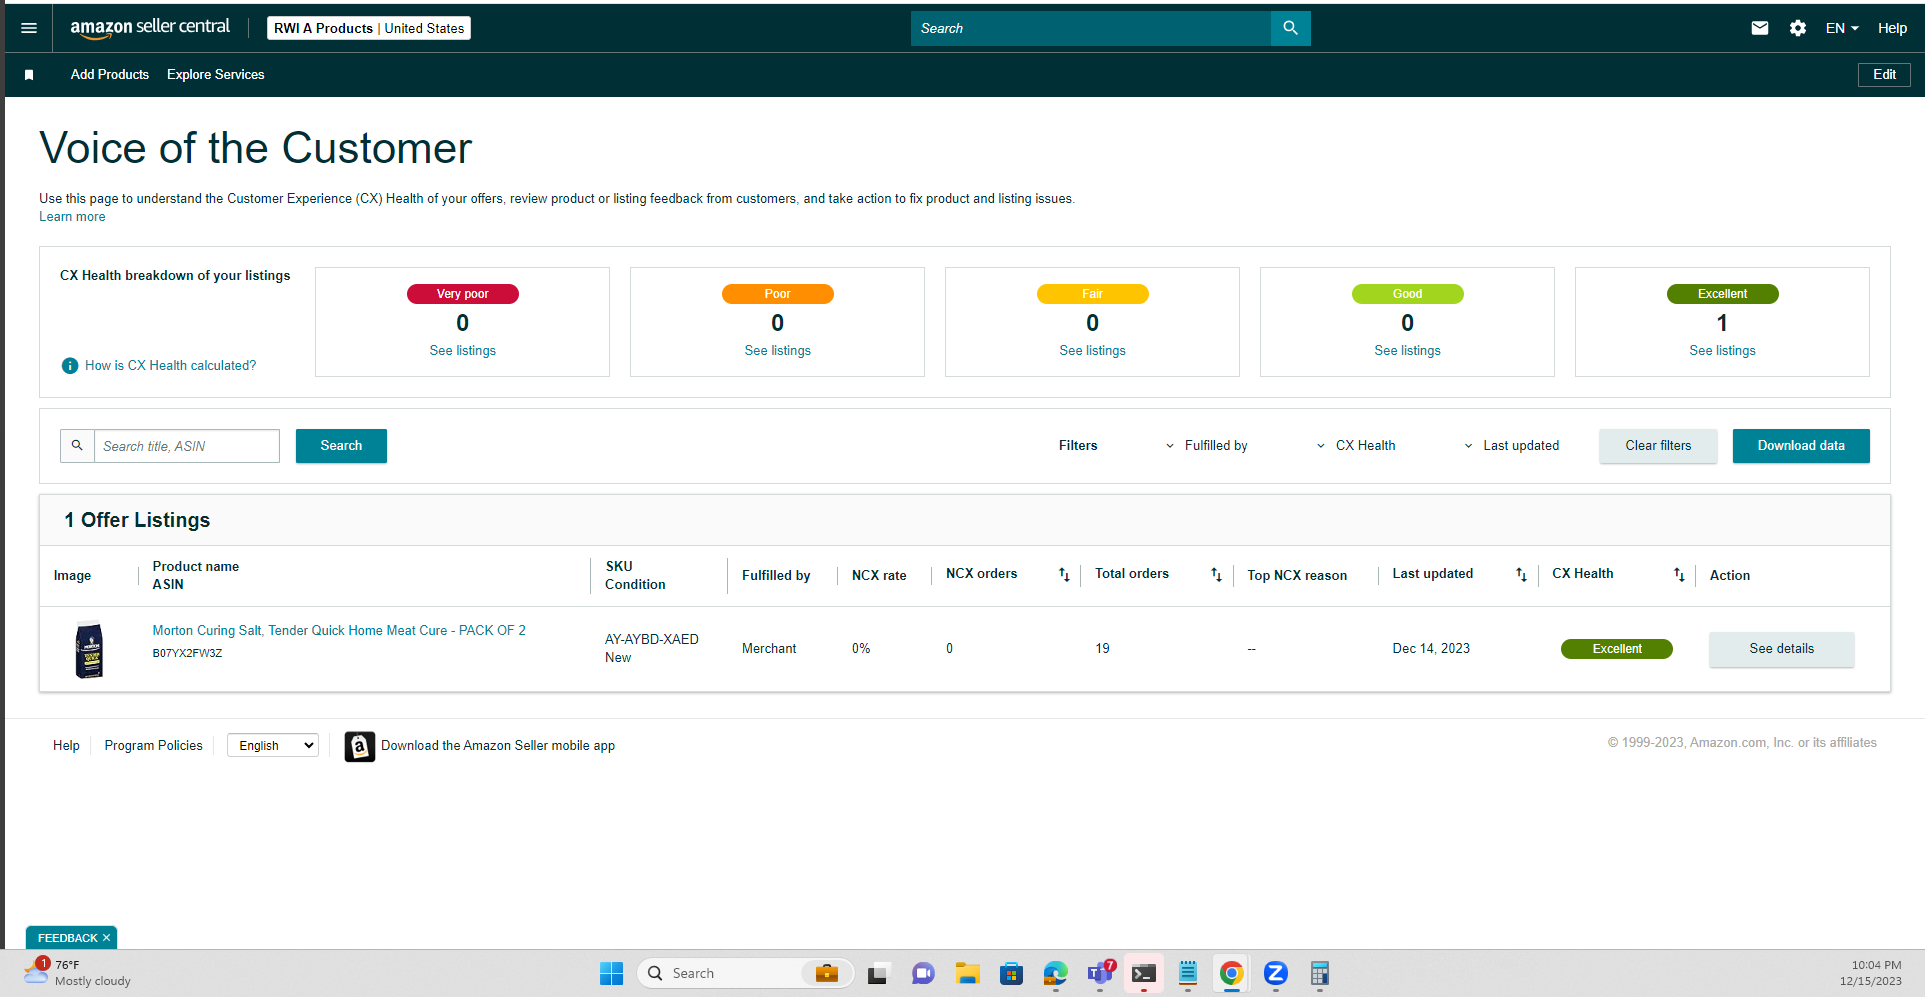Expand the Fulfilled by filter
1925x997 pixels.
1207,446
